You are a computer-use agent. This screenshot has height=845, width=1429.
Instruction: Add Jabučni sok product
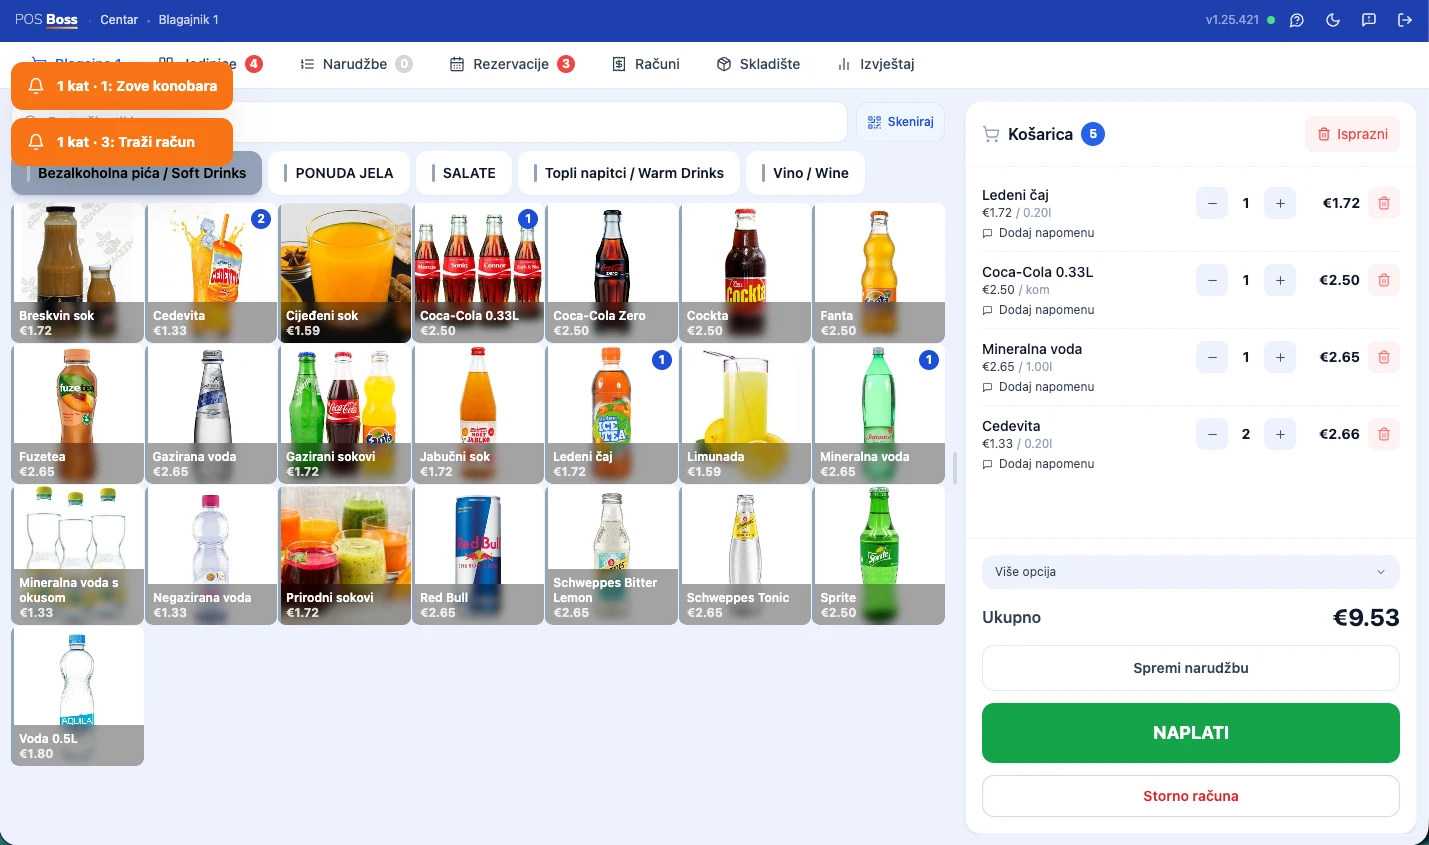pos(478,414)
